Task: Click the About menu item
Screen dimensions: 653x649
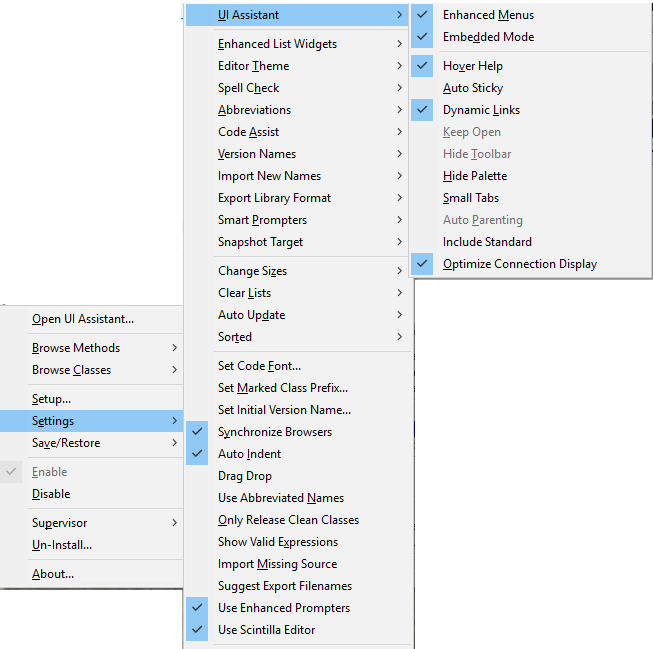Action: tap(53, 574)
